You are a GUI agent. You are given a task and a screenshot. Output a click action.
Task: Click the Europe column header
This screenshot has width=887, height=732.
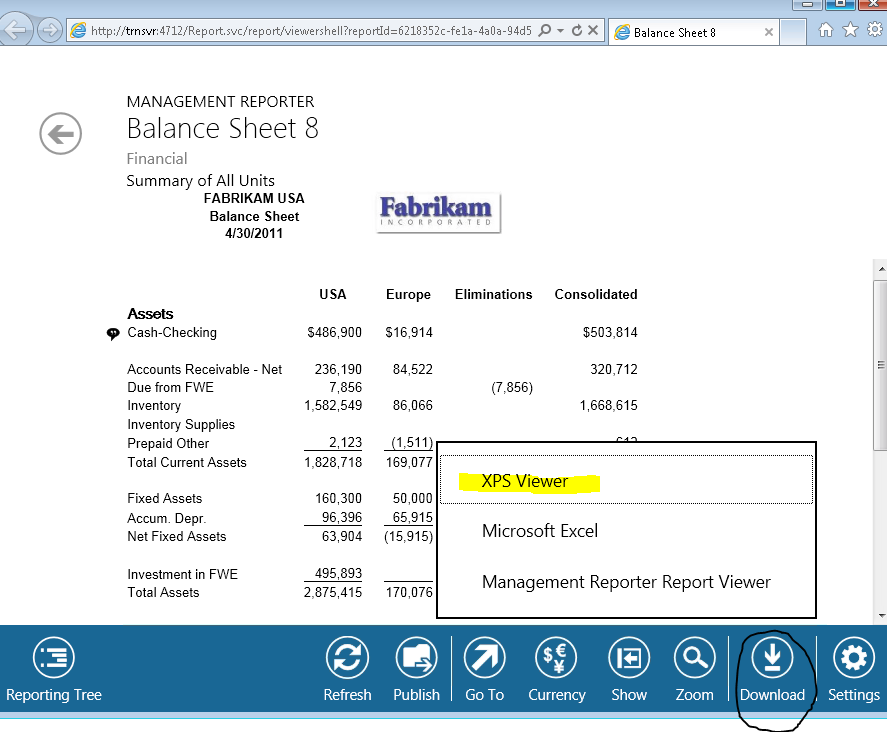408,295
